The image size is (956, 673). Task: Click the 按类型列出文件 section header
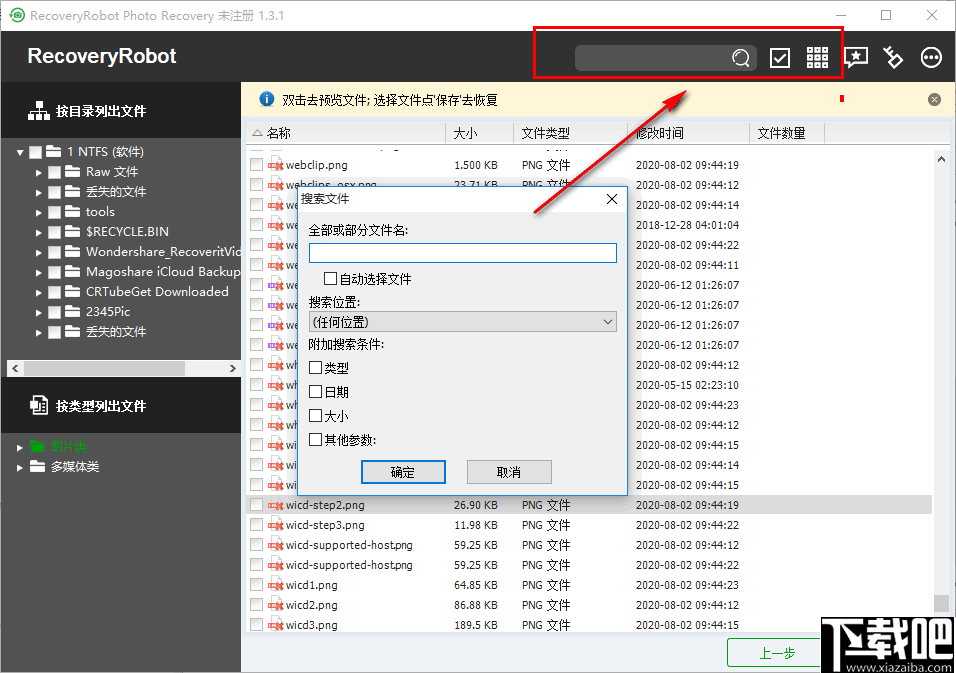point(121,405)
